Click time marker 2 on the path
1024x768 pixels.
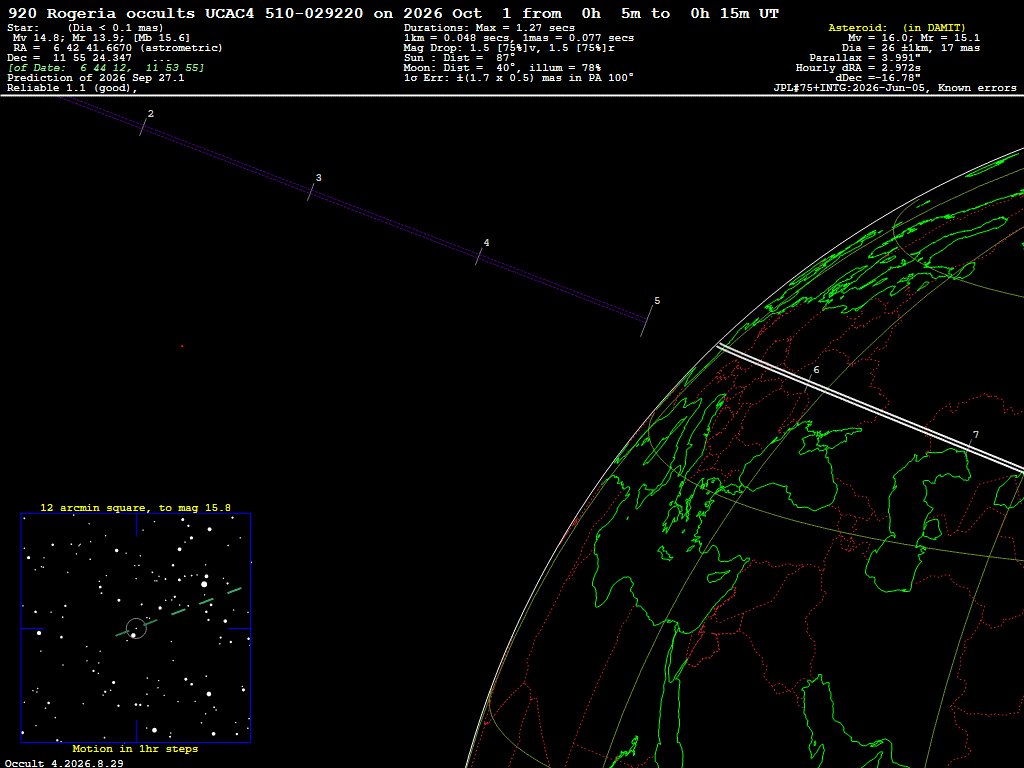coord(151,114)
